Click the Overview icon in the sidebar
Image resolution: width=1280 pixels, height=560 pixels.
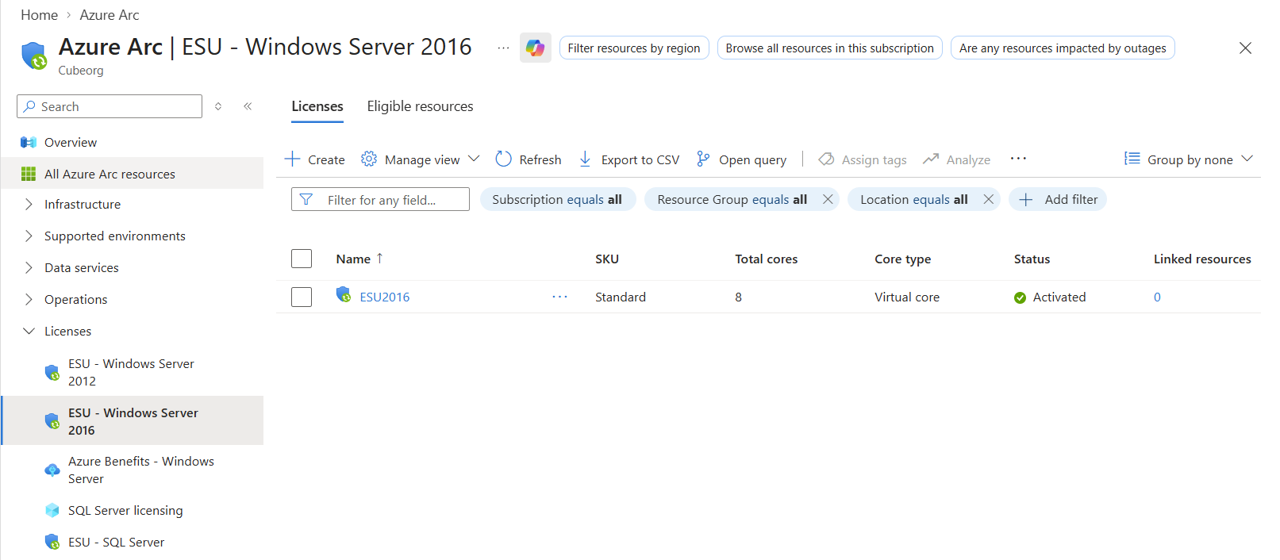tap(28, 142)
